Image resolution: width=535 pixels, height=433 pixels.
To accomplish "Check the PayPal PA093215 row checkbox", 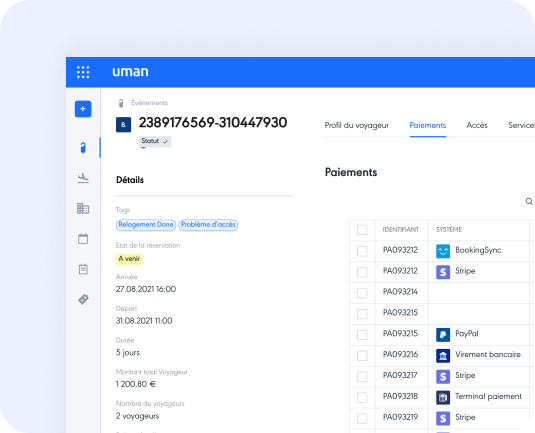I will tap(362, 335).
